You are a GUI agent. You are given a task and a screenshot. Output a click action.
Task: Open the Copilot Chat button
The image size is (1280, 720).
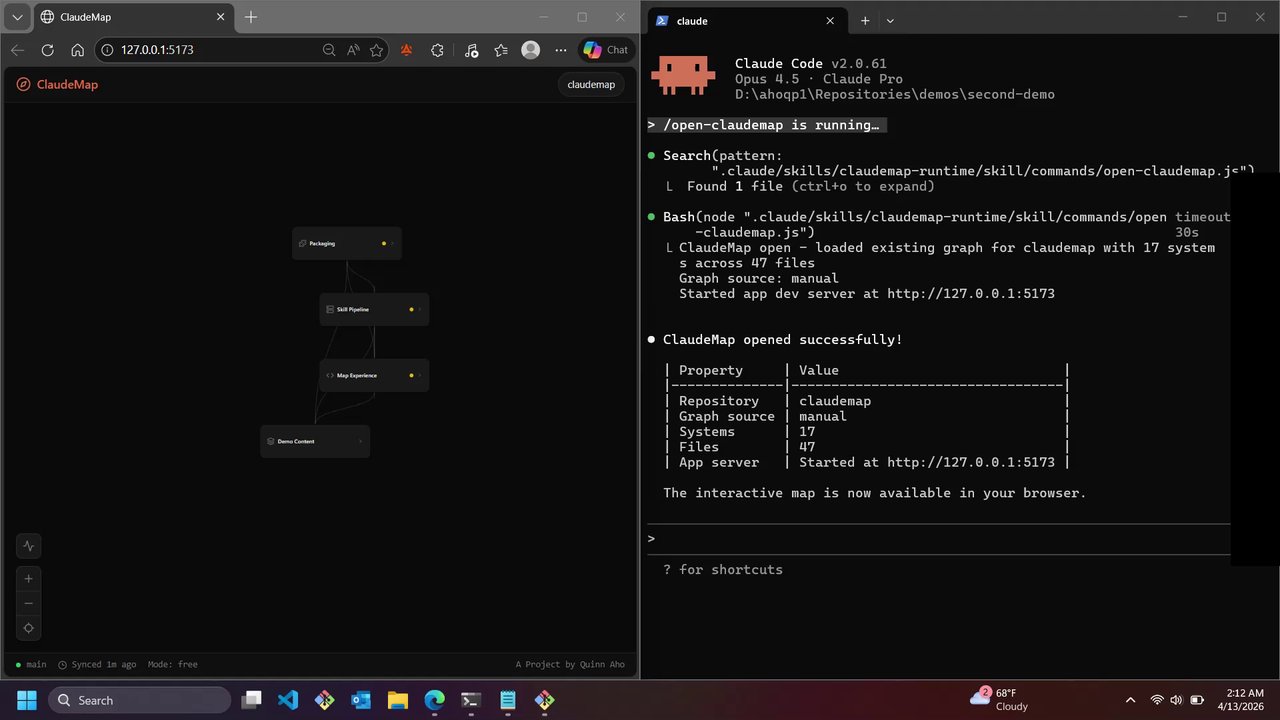[x=606, y=50]
